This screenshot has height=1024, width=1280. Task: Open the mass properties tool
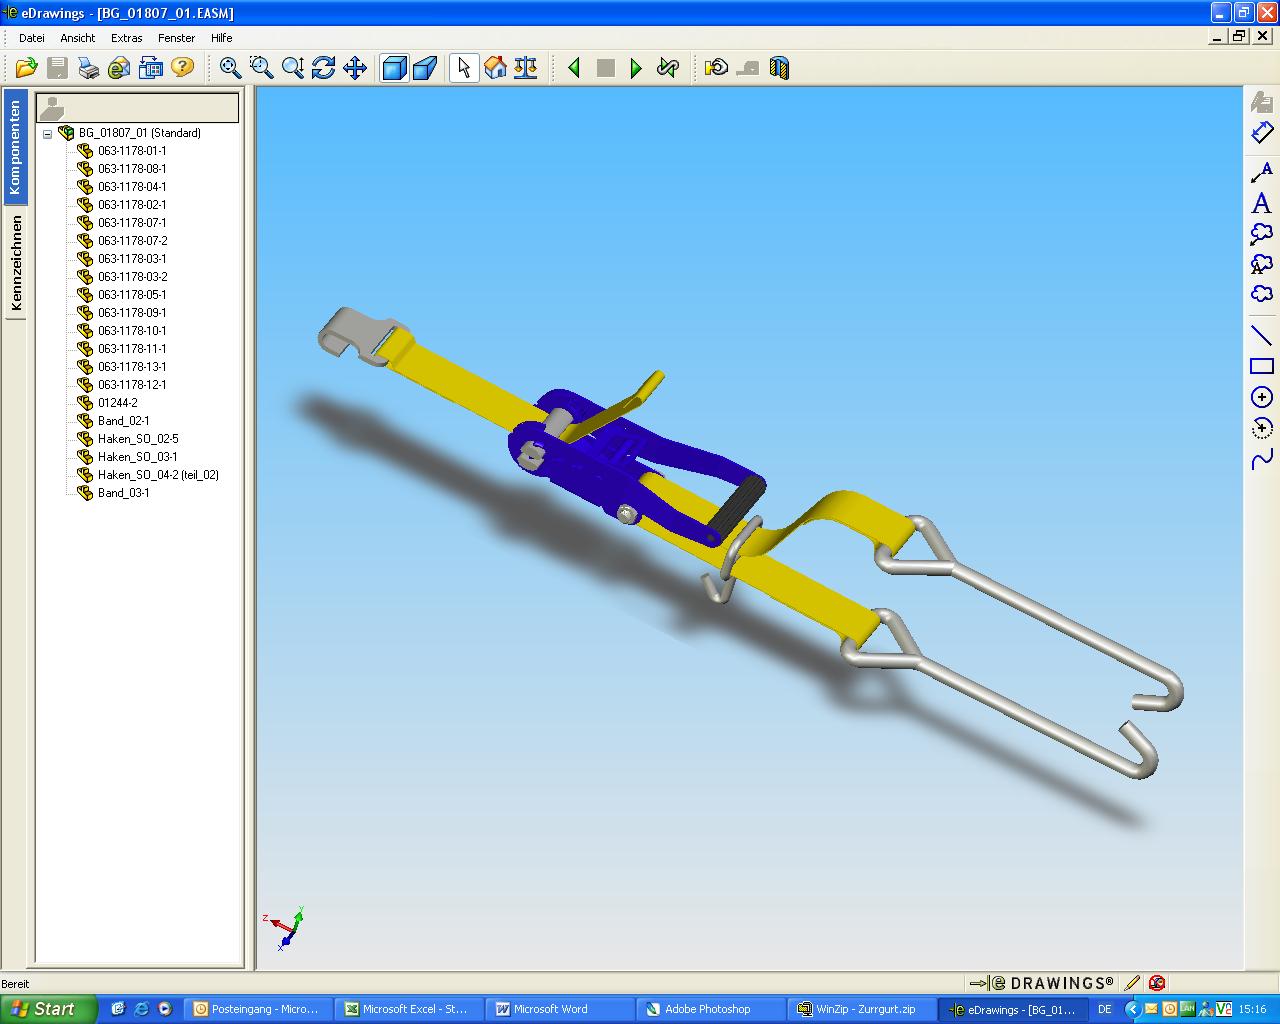[524, 68]
